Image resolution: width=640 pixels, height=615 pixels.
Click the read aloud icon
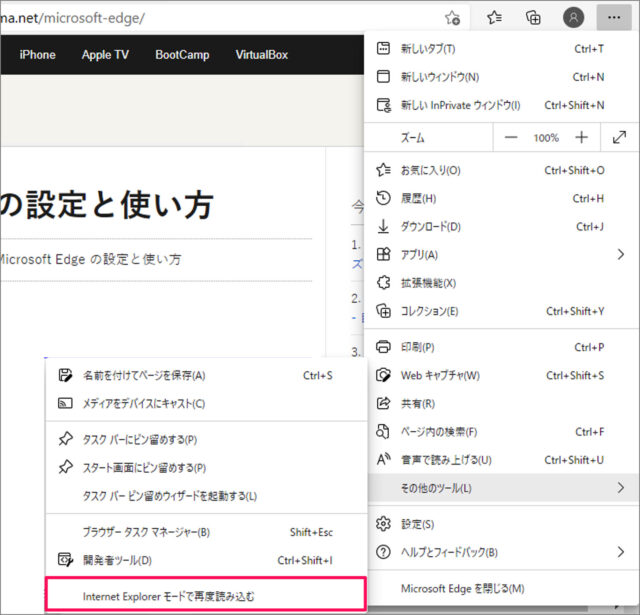point(383,460)
